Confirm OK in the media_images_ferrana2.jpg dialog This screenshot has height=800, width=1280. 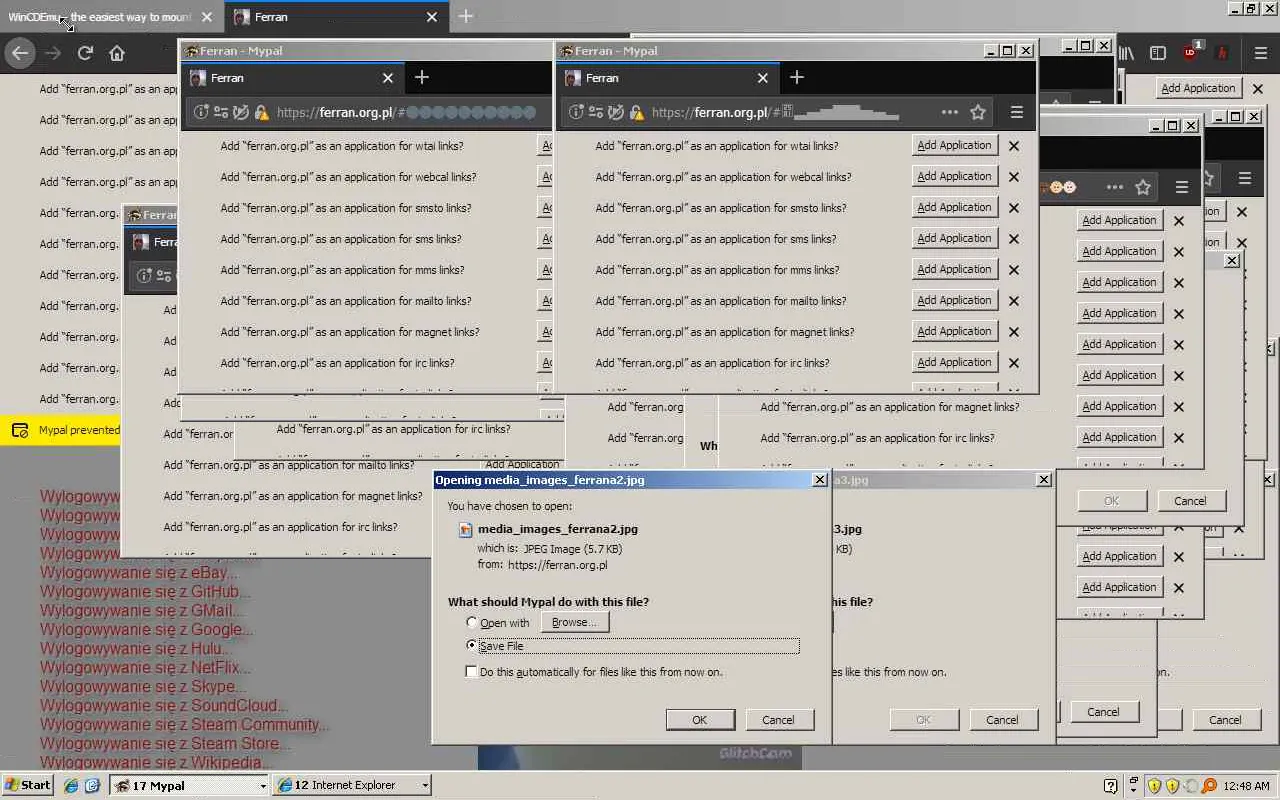pos(700,720)
